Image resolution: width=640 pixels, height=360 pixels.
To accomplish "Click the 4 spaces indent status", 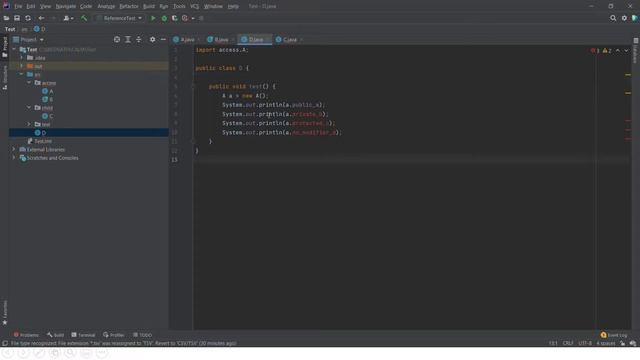I will tap(606, 343).
